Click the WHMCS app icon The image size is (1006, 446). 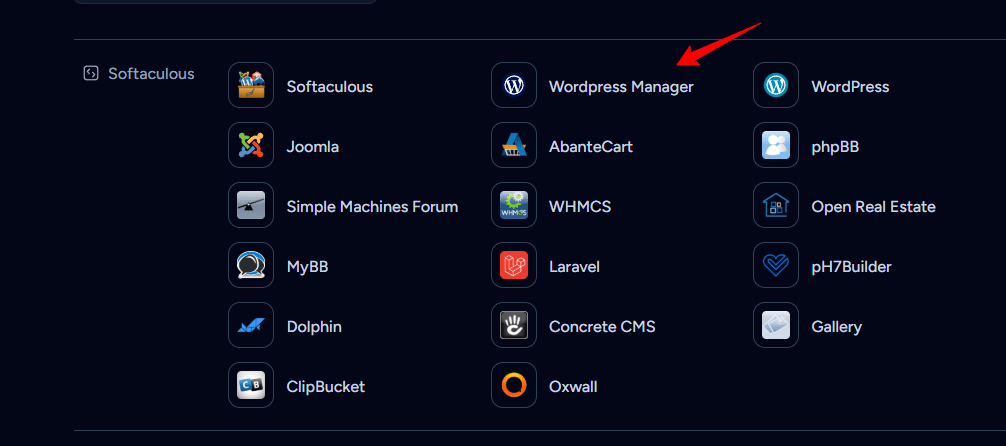[x=514, y=206]
